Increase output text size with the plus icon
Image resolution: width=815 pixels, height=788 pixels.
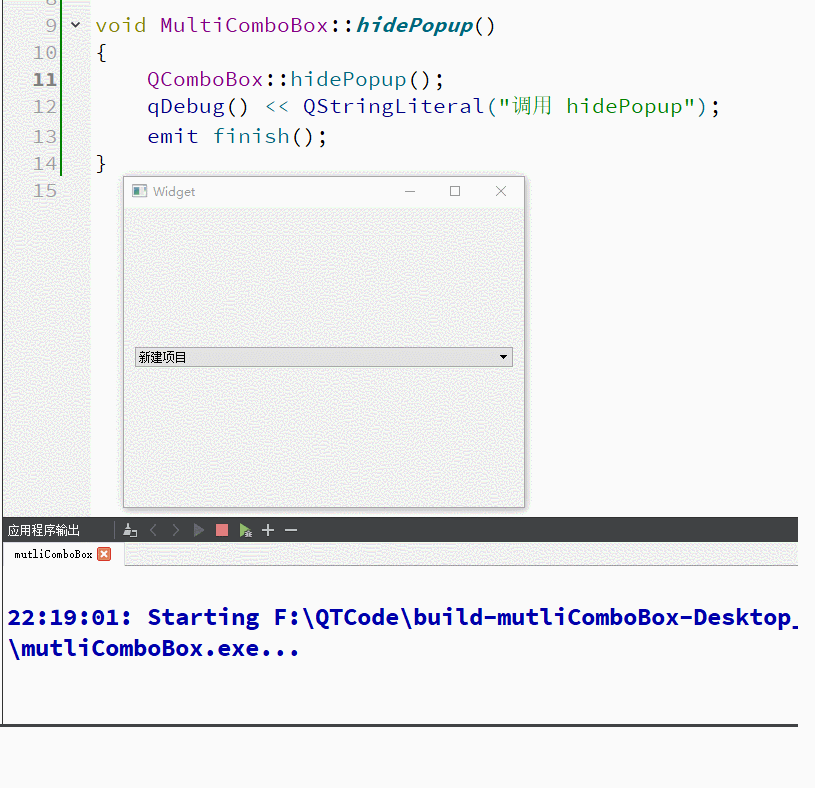pos(270,530)
